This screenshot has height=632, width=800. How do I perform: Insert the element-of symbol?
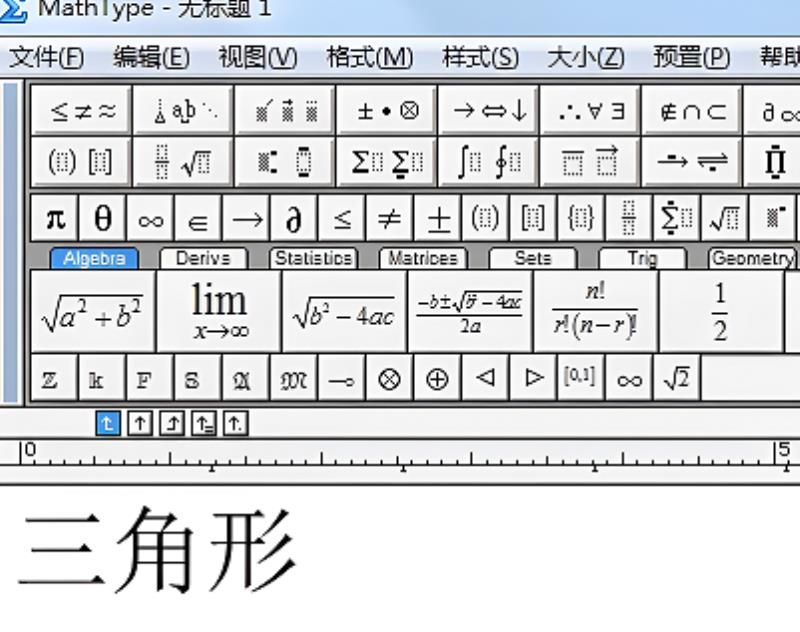pyautogui.click(x=198, y=218)
